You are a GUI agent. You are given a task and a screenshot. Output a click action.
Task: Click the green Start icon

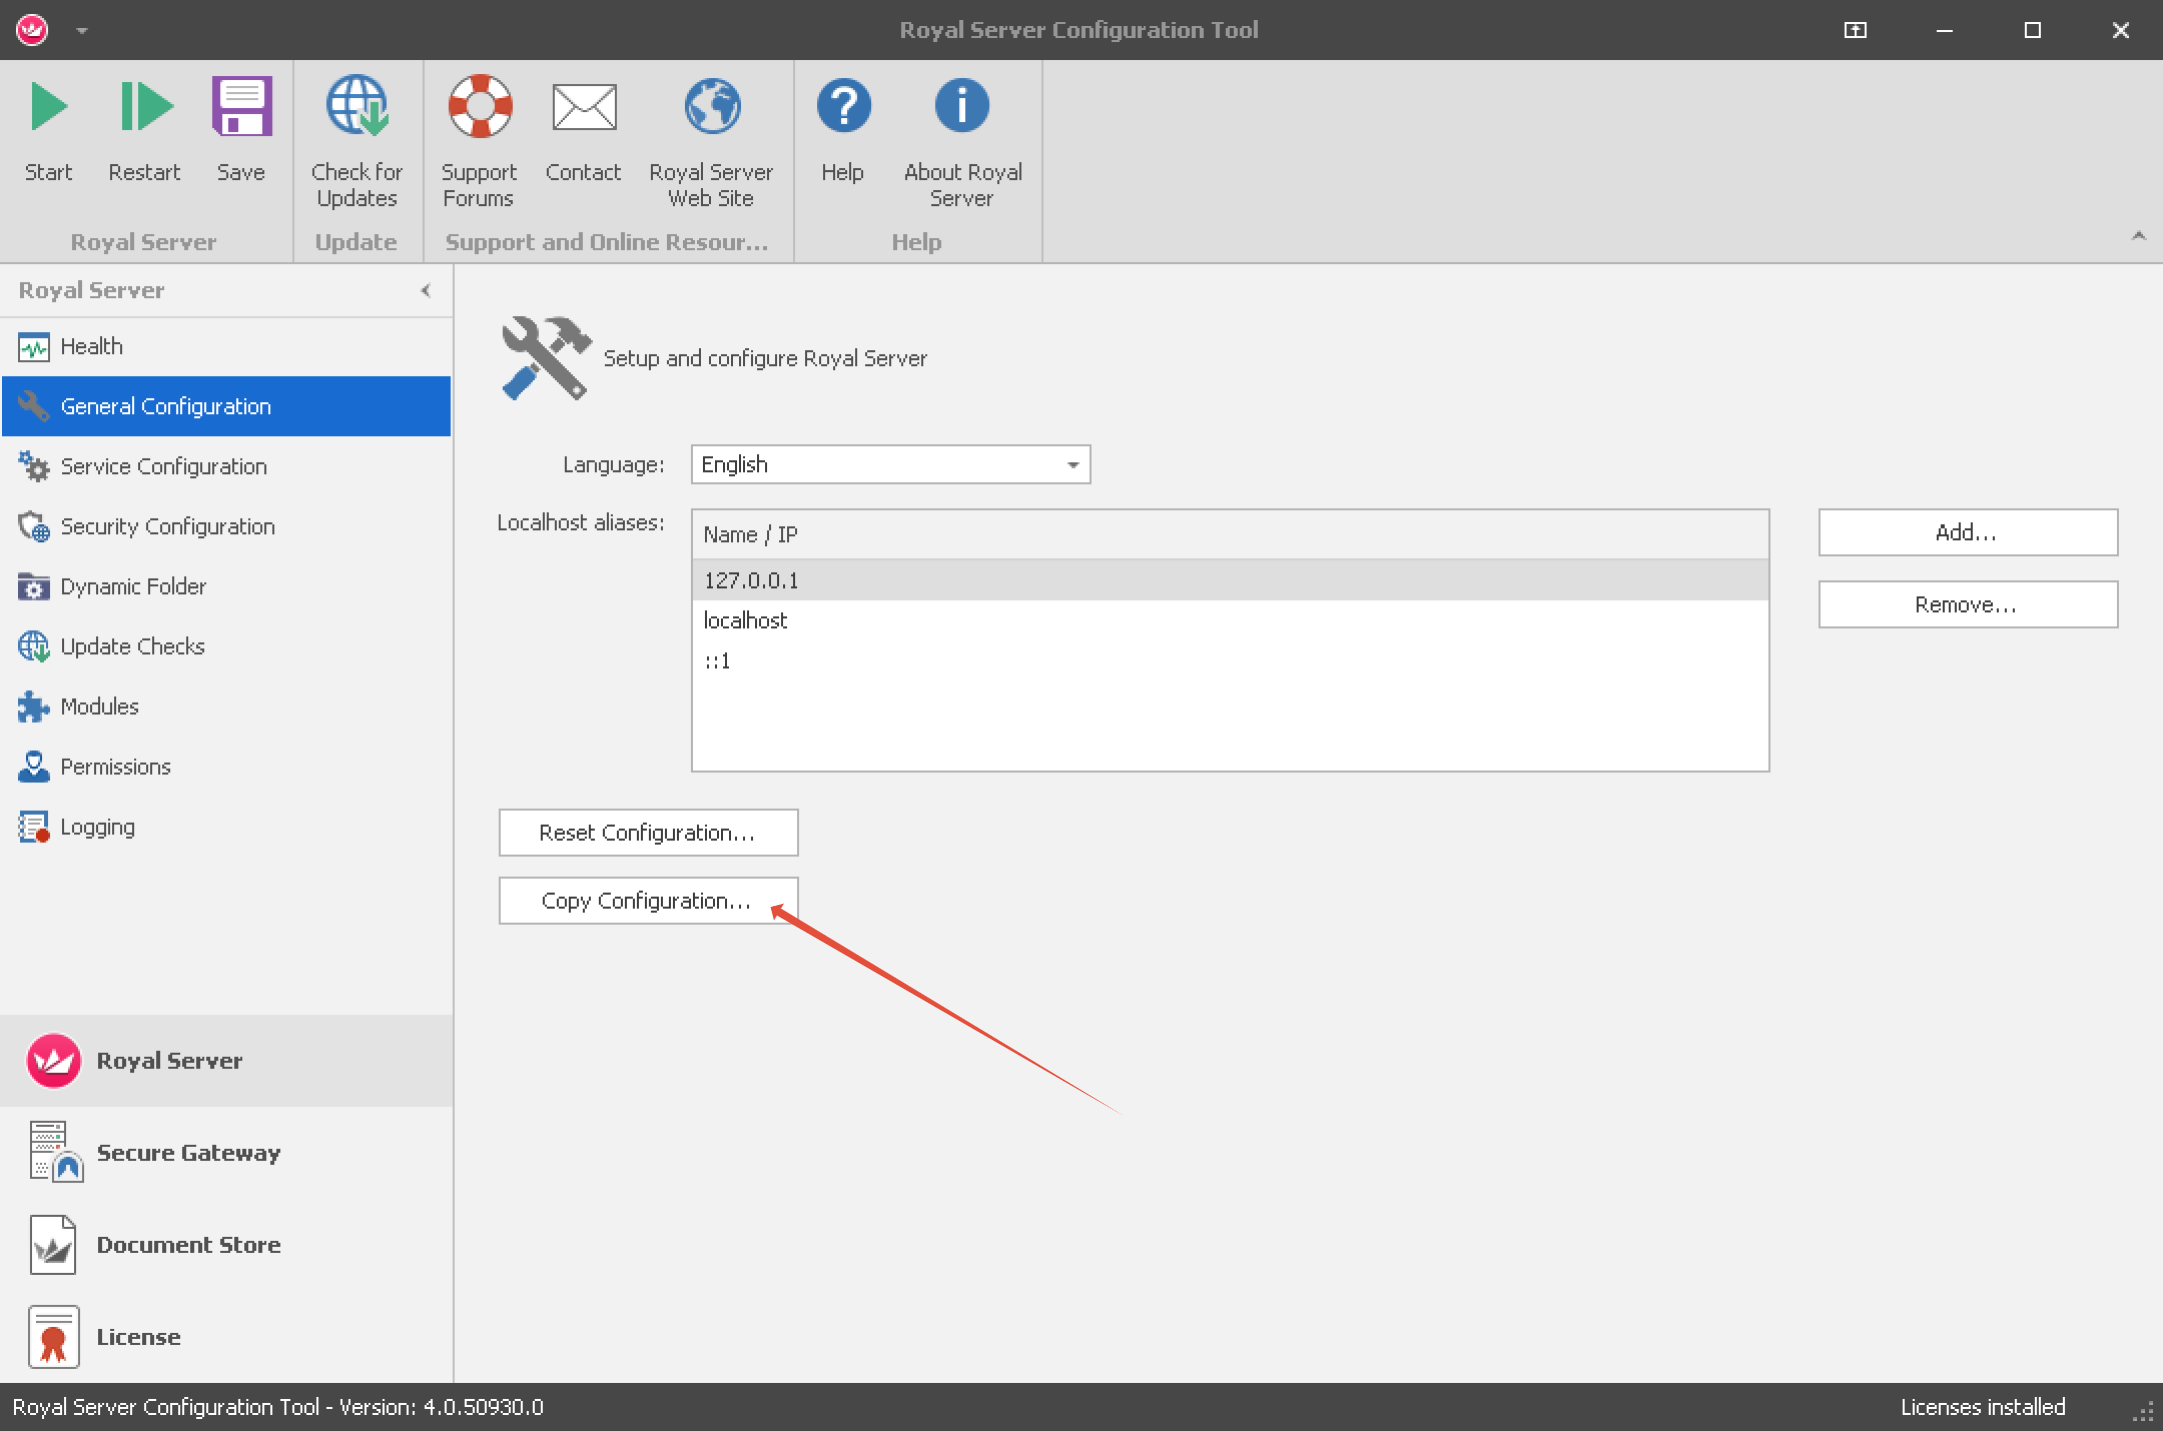[48, 108]
